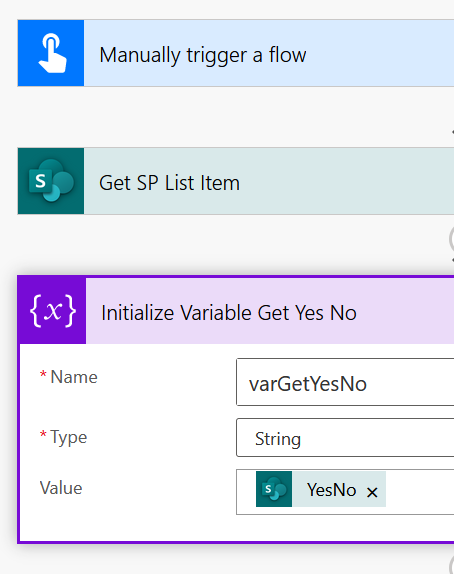Image resolution: width=454 pixels, height=574 pixels.
Task: Click the Name field containing varGetYesNo
Action: pyautogui.click(x=345, y=382)
